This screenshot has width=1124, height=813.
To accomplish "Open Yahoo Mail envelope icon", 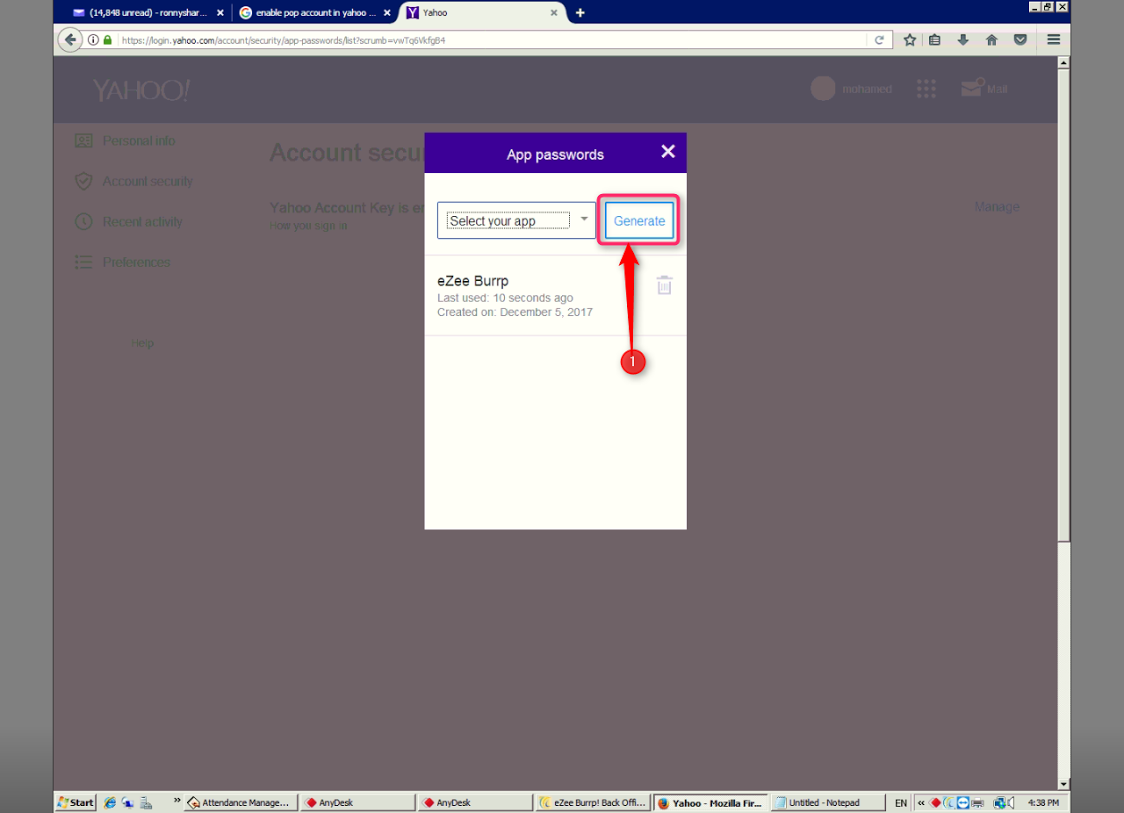I will click(x=973, y=87).
